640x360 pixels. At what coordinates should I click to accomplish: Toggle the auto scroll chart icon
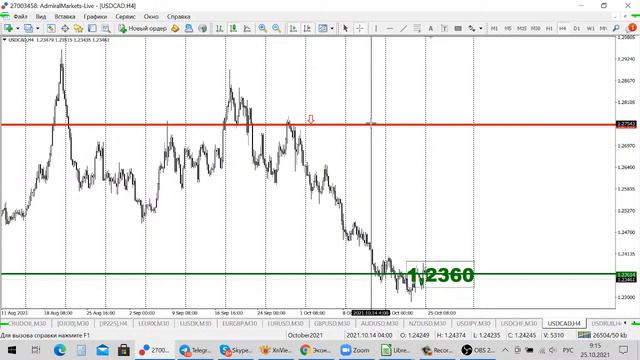click(293, 28)
